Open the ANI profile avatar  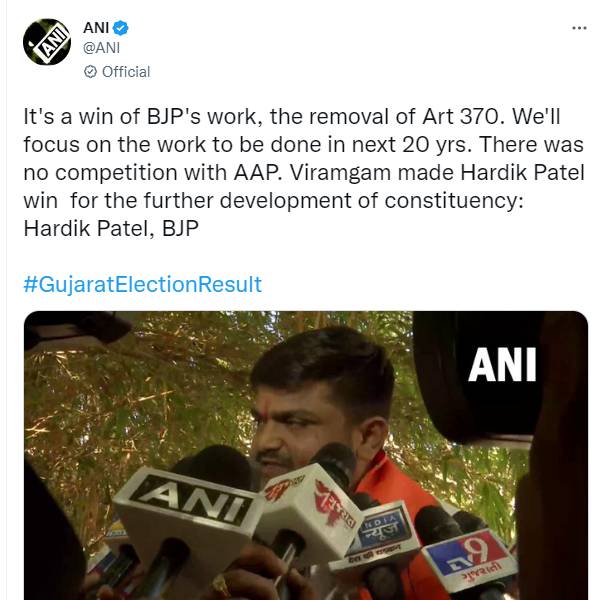click(47, 42)
